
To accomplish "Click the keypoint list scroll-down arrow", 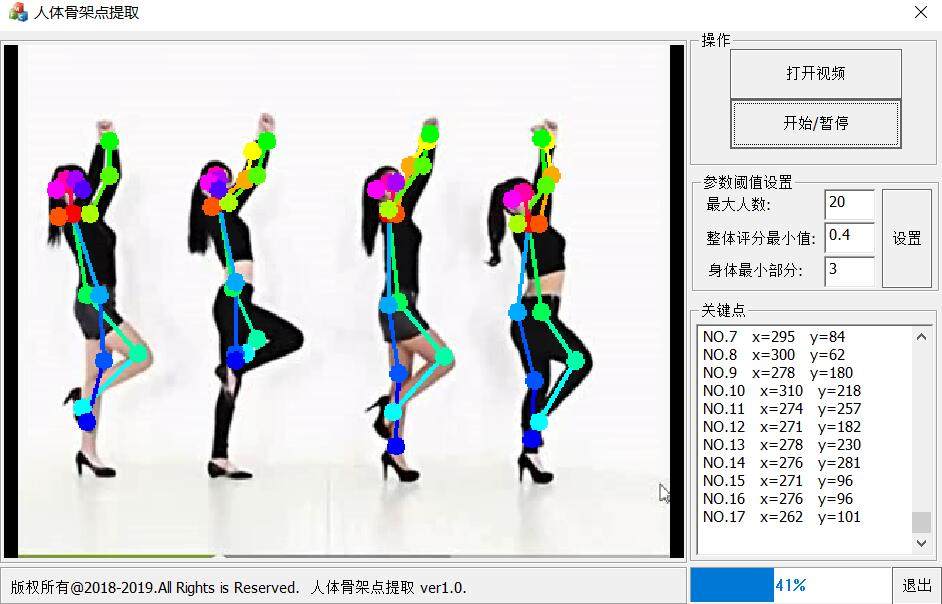I will point(922,543).
